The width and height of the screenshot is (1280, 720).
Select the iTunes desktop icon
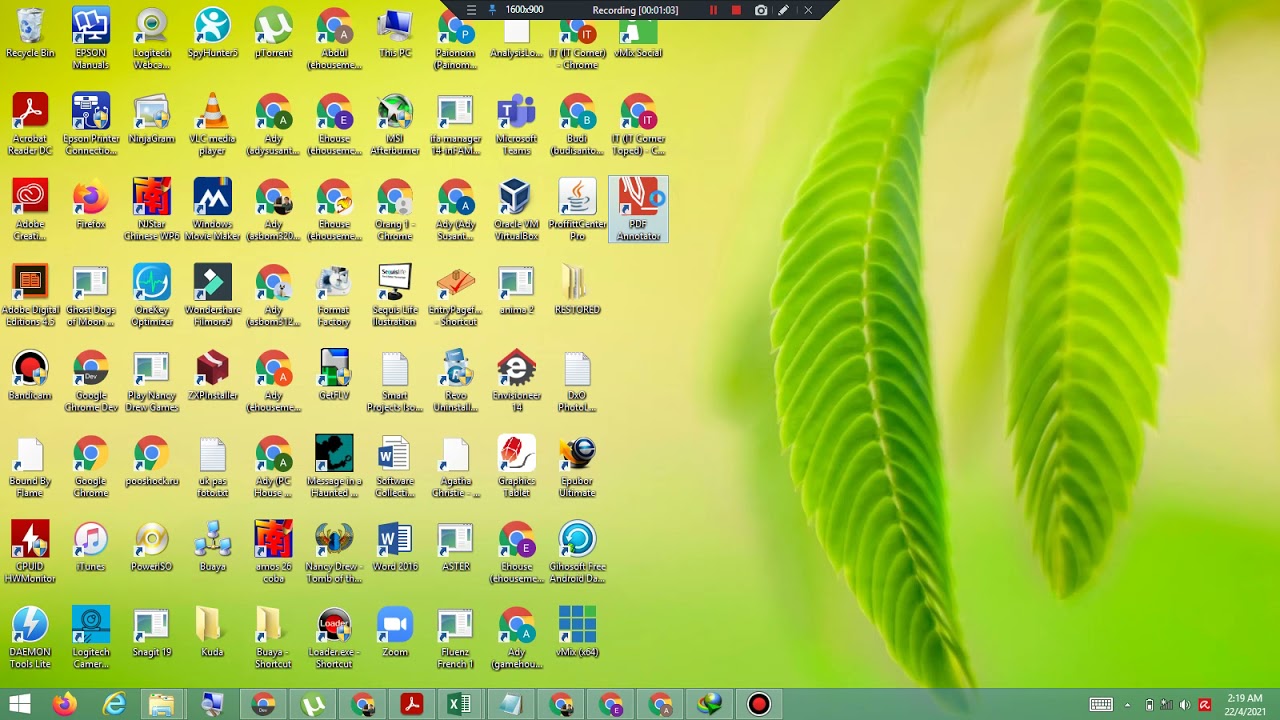(x=91, y=547)
